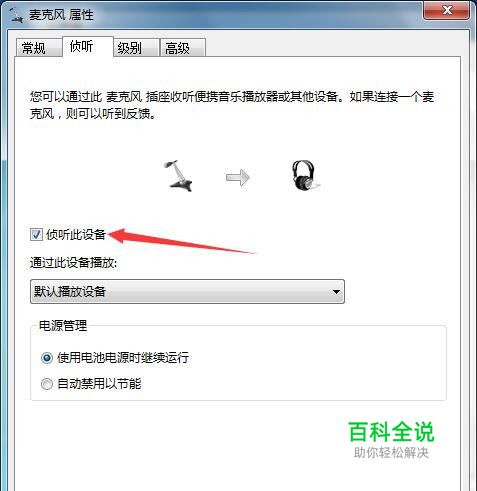Click the right-pointing arrow graphic
Image resolution: width=477 pixels, height=491 pixels.
[238, 177]
